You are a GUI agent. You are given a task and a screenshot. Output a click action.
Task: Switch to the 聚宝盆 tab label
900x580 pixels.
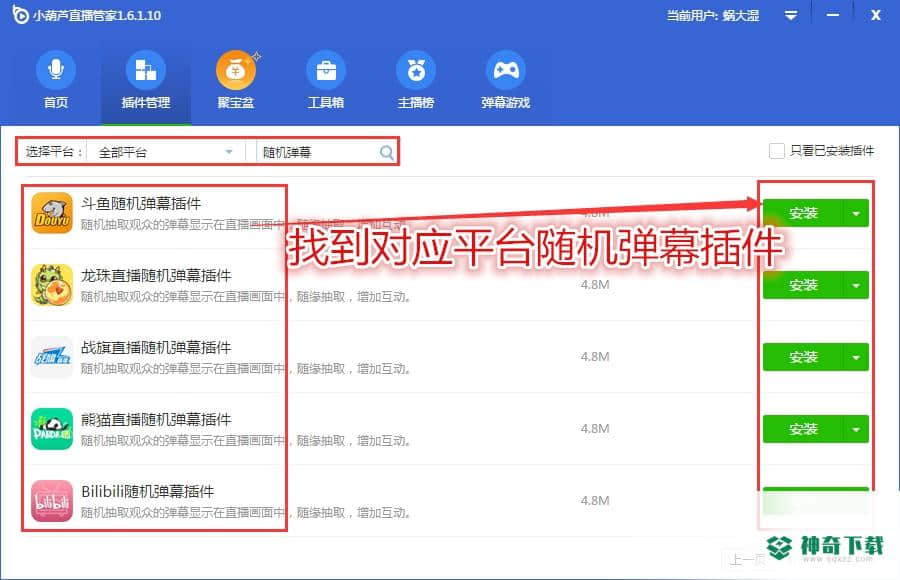pyautogui.click(x=236, y=103)
